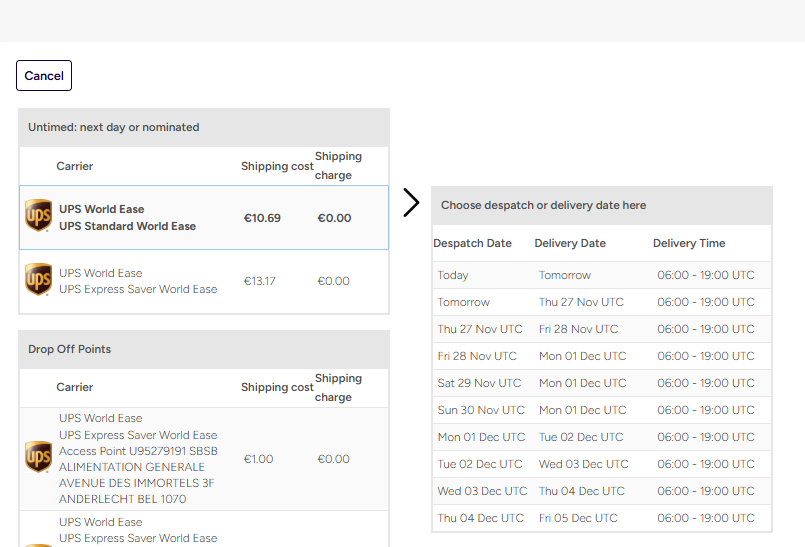Viewport: 805px width, 547px height.
Task: Pick the Tomorrow despatch date
Action: pyautogui.click(x=463, y=302)
